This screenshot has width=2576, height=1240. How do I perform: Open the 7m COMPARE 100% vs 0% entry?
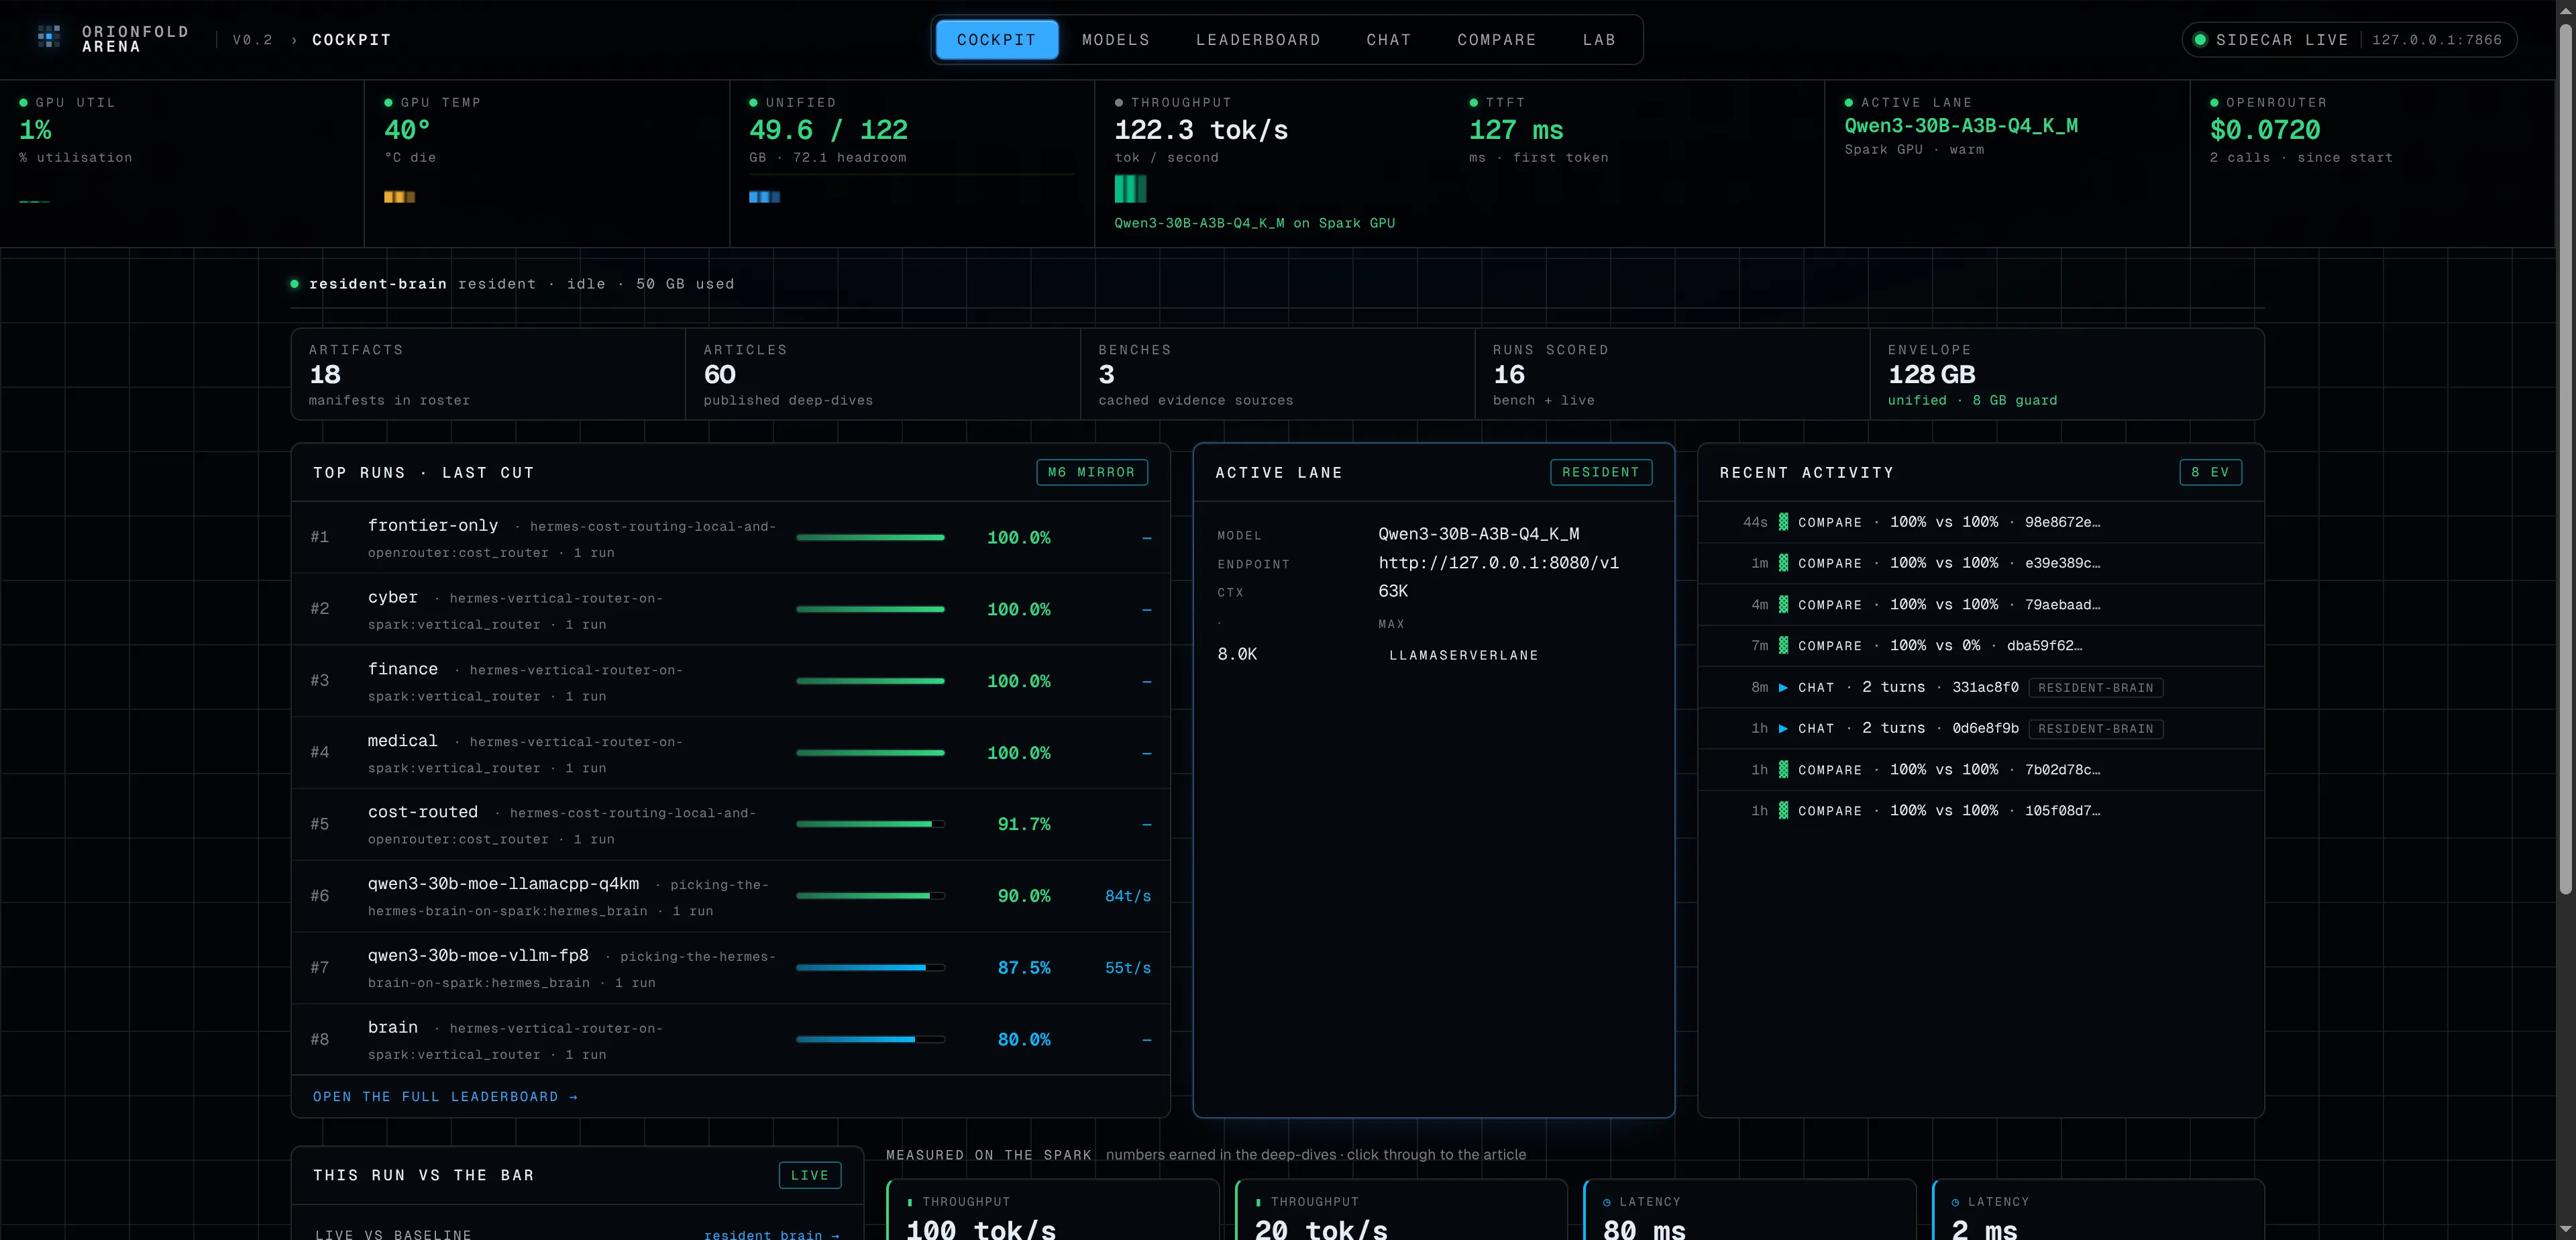coord(1980,646)
